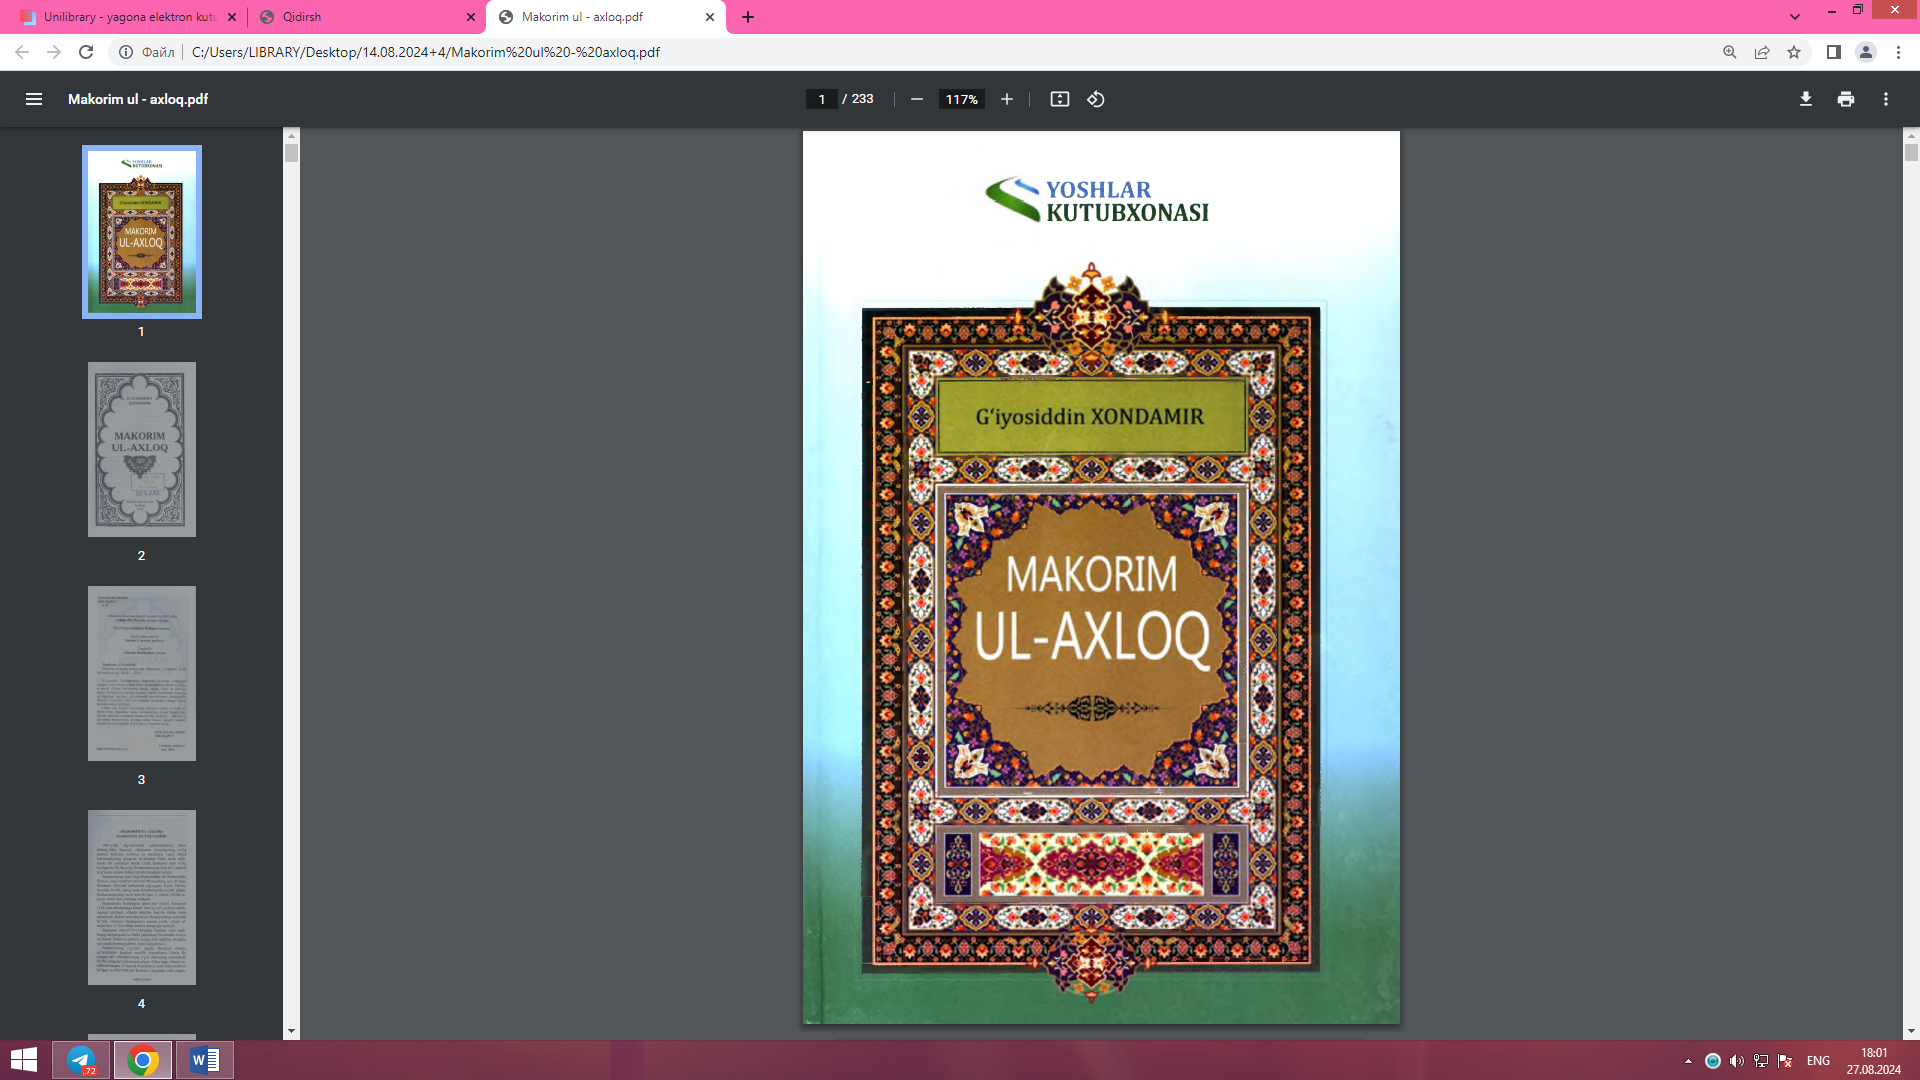Switch to Qidirsh browser tab
Viewport: 1920px width, 1080px height.
click(x=363, y=17)
